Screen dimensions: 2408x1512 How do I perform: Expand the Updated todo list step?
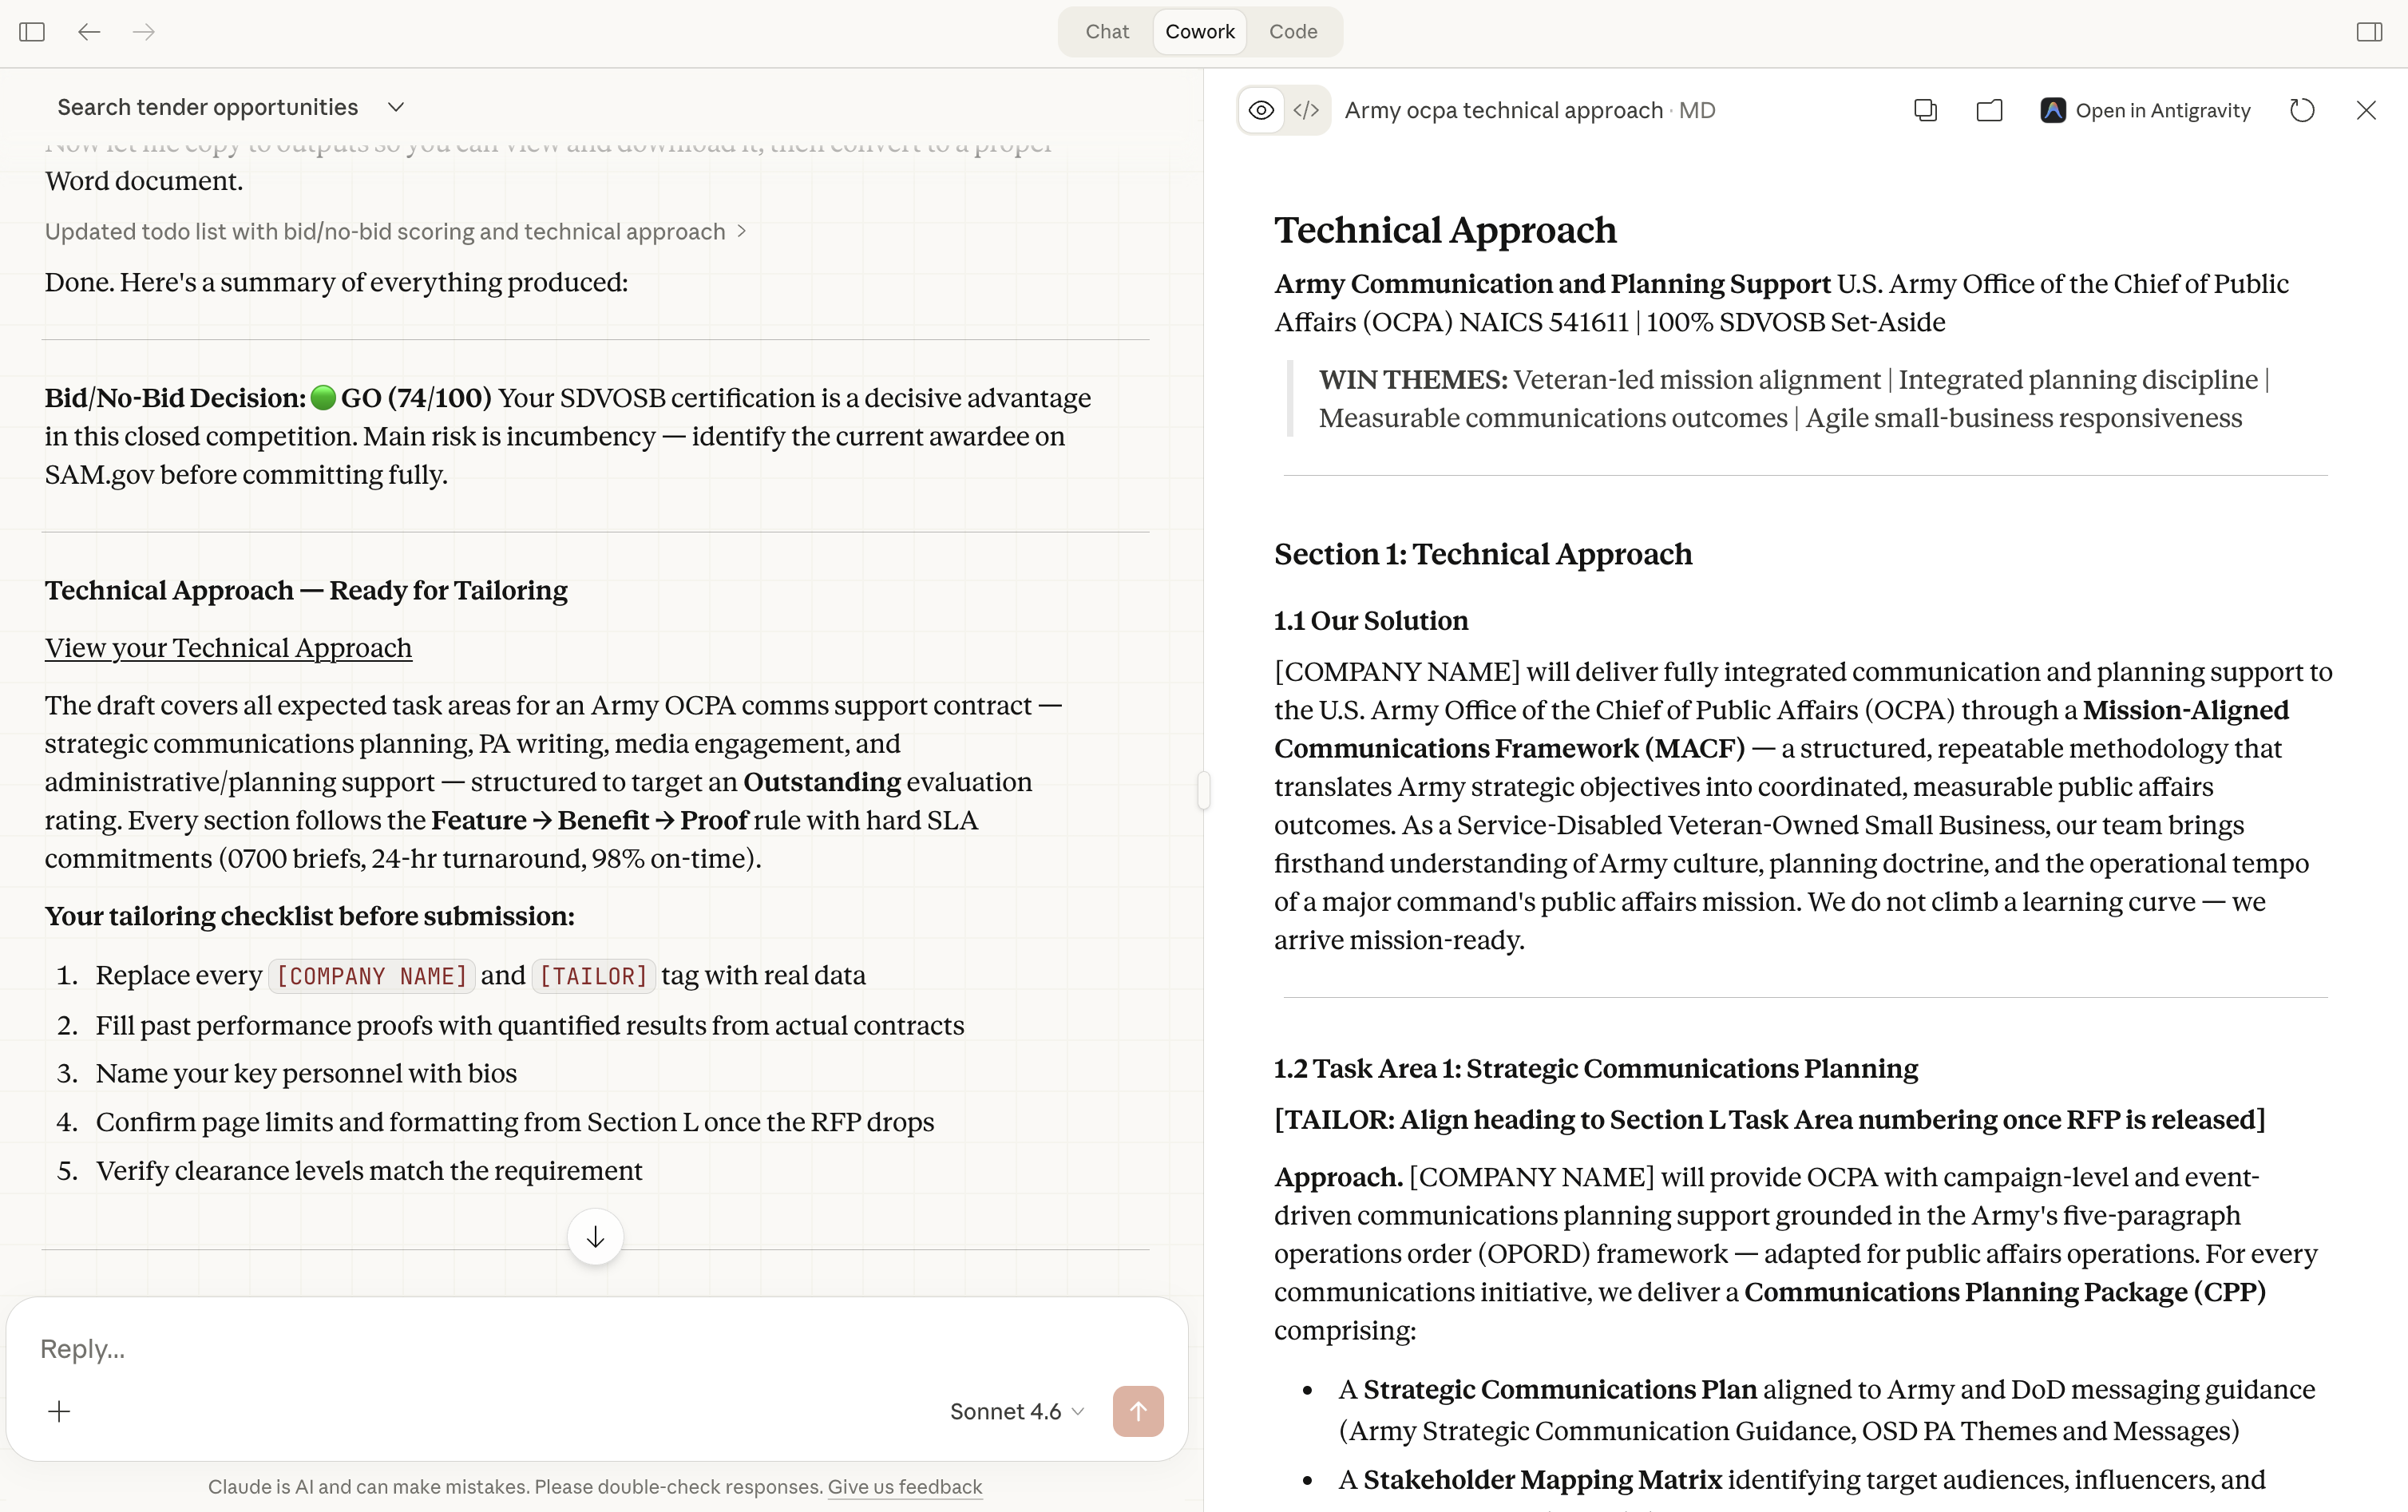395,232
